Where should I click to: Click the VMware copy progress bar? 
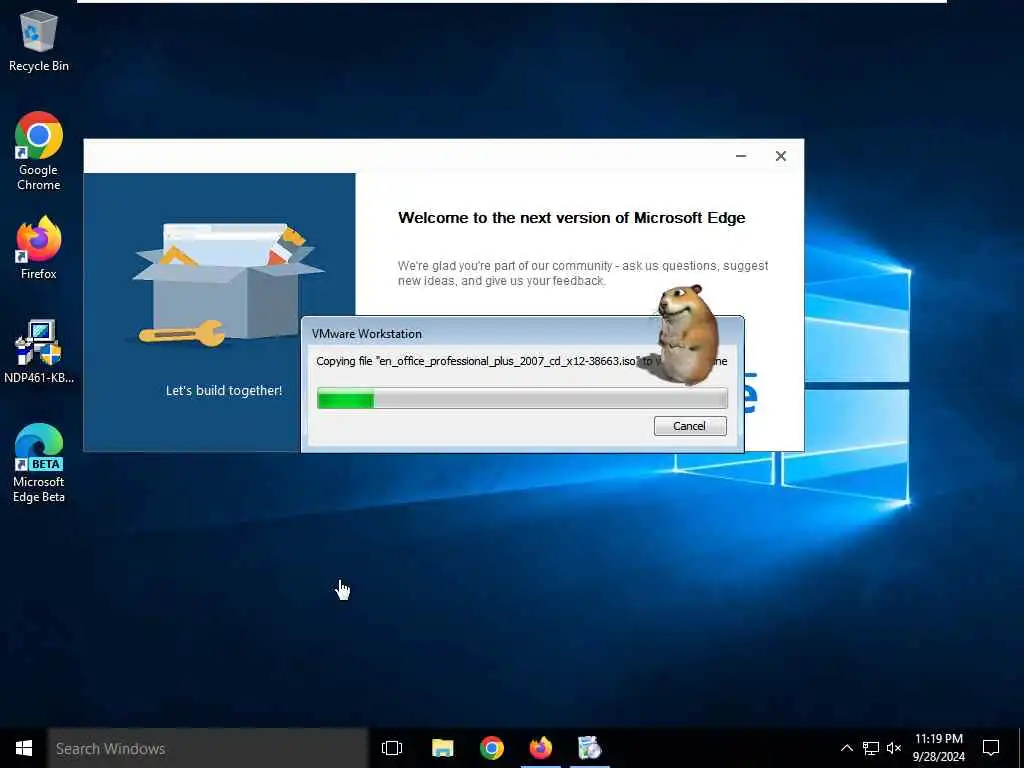[522, 398]
